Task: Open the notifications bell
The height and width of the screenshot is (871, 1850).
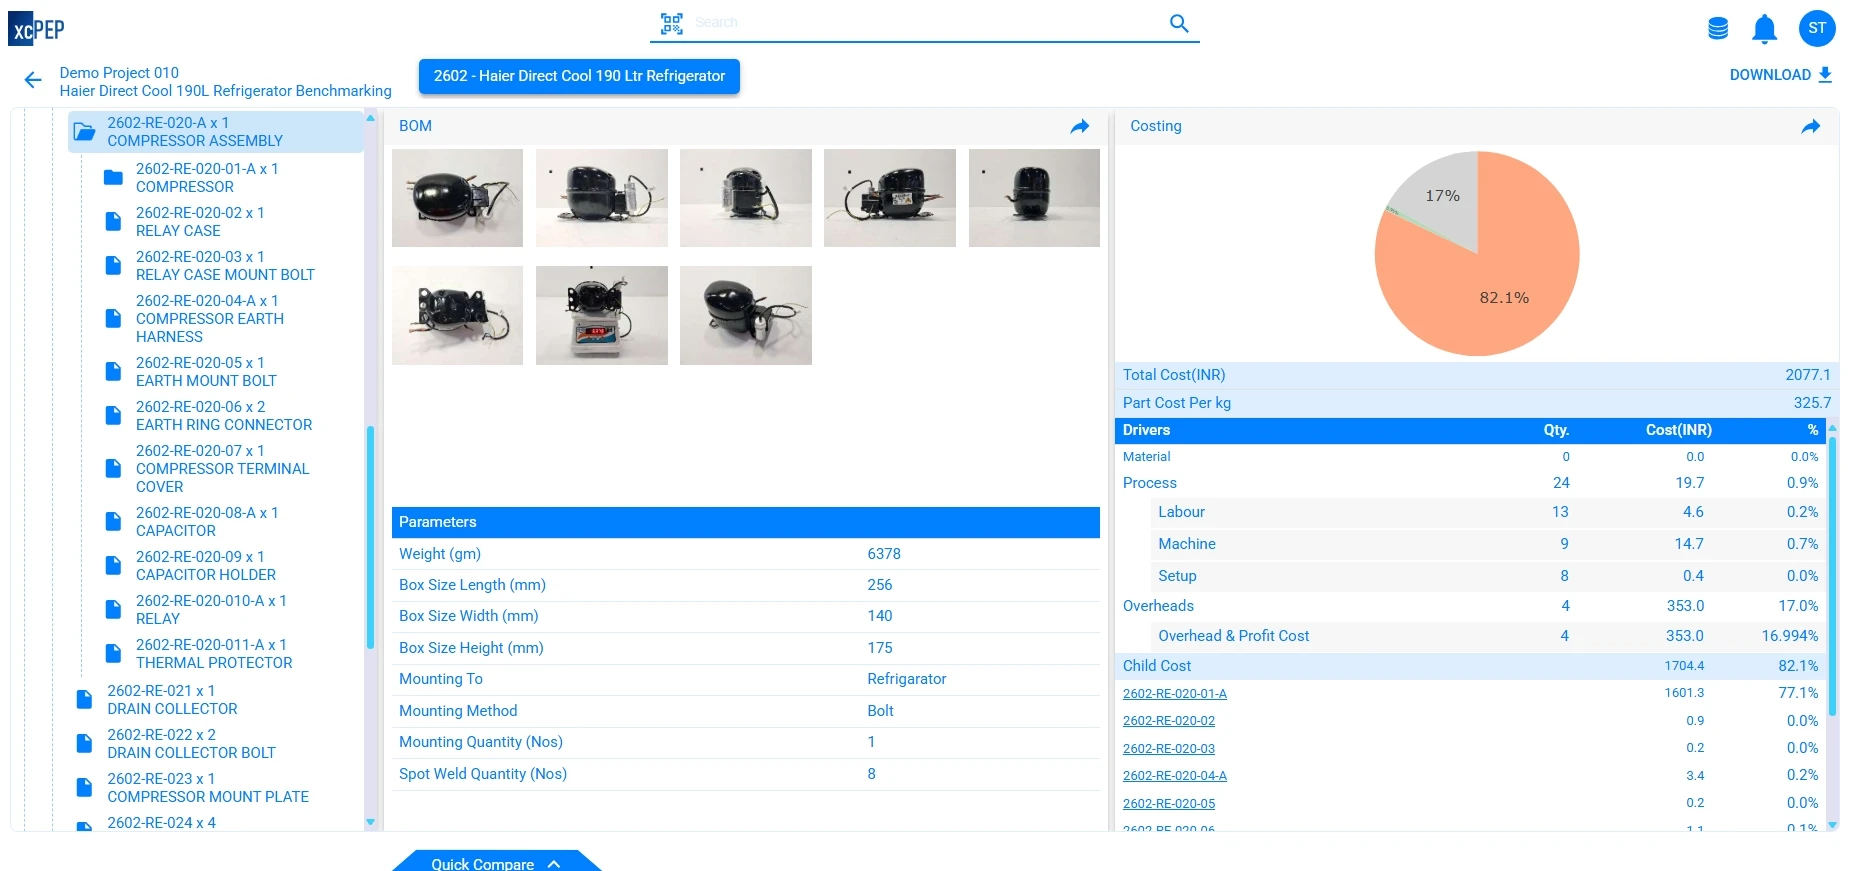Action: coord(1764,29)
